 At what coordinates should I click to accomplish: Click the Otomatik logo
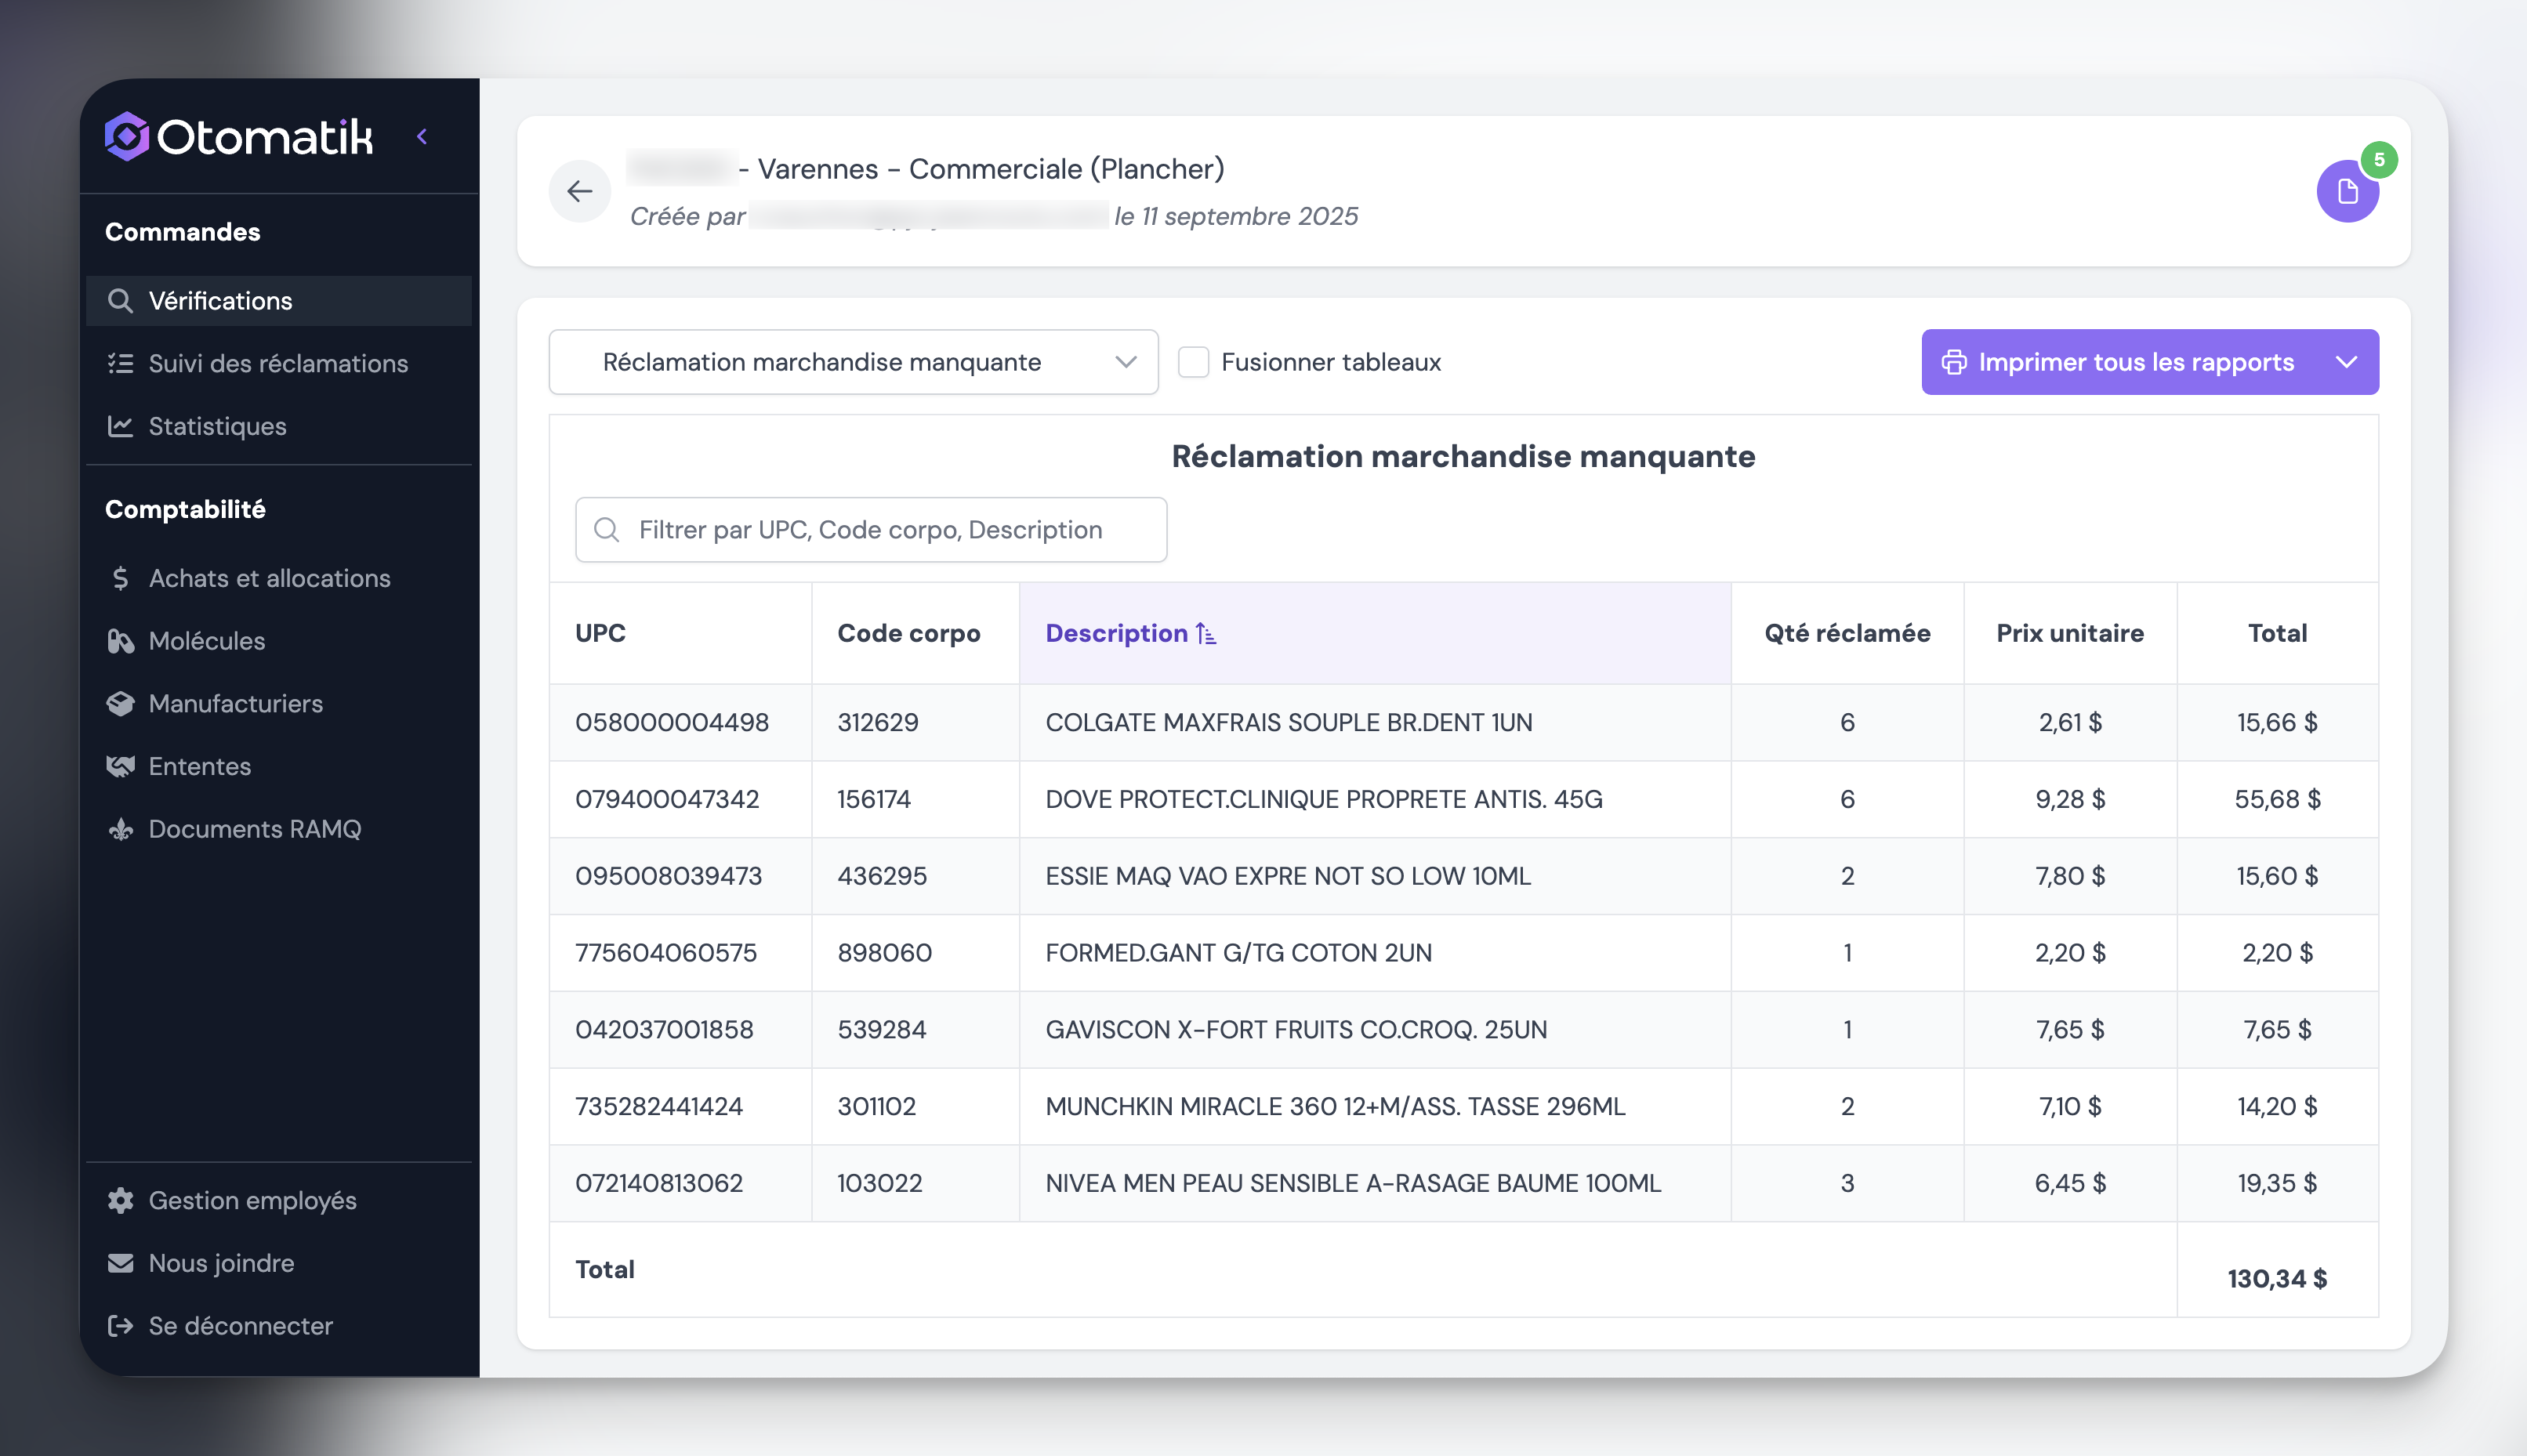(x=240, y=136)
